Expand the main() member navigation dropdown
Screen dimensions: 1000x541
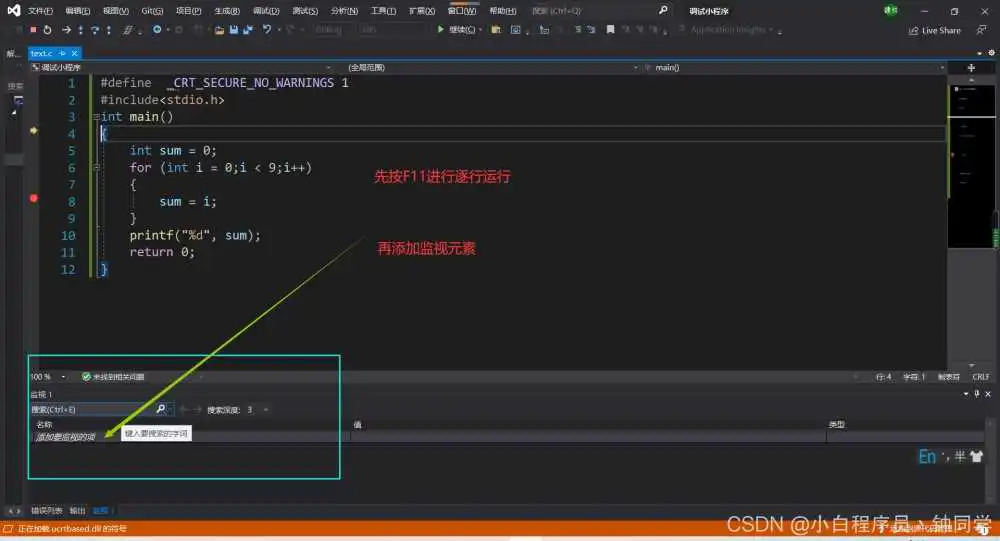pyautogui.click(x=938, y=67)
